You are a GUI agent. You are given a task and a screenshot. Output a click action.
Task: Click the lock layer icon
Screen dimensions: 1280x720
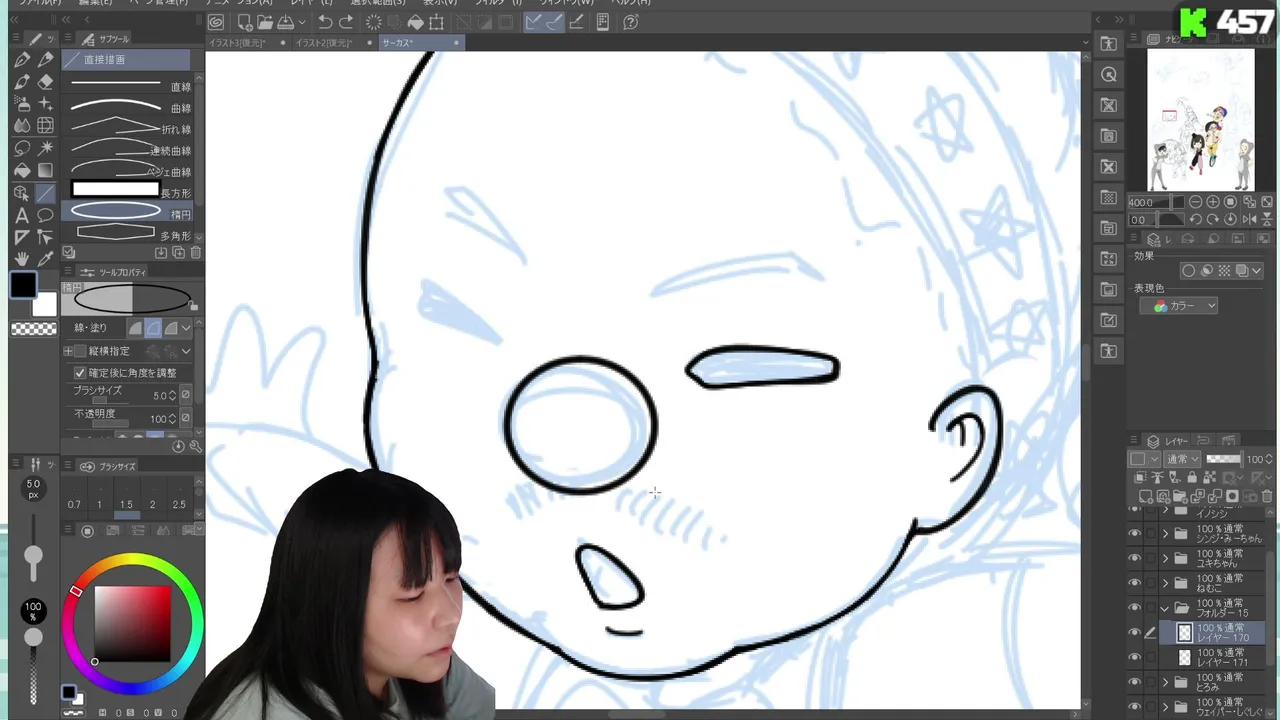click(1192, 478)
